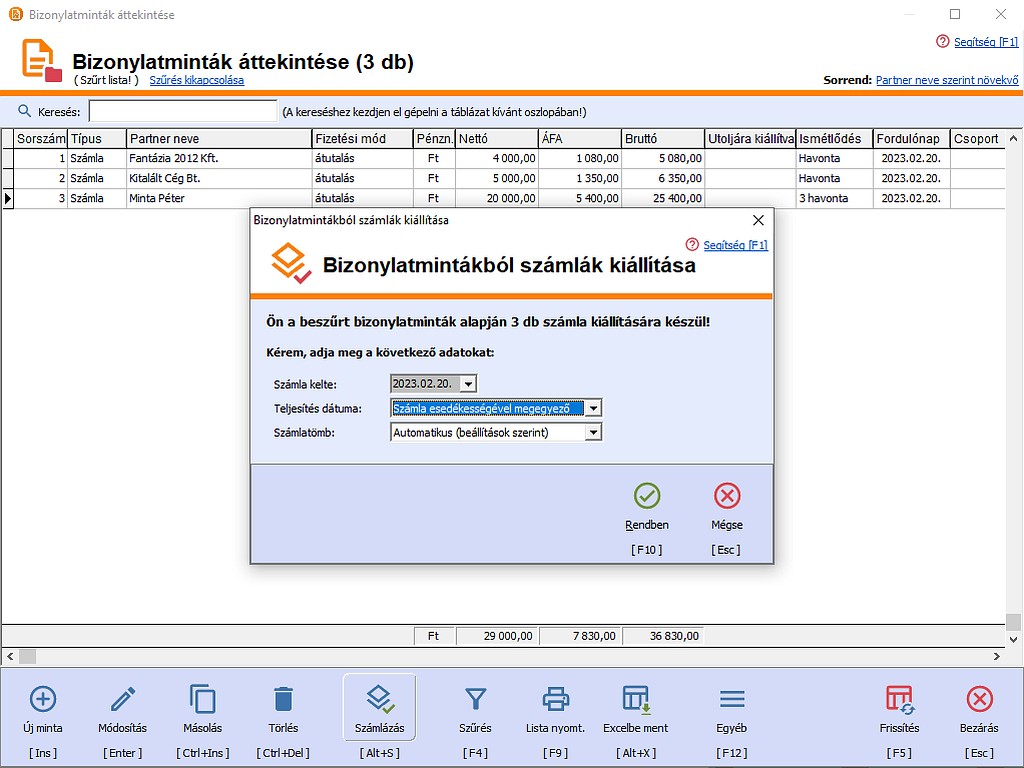
Task: Open the Egyéb menu icon
Action: coord(732,699)
